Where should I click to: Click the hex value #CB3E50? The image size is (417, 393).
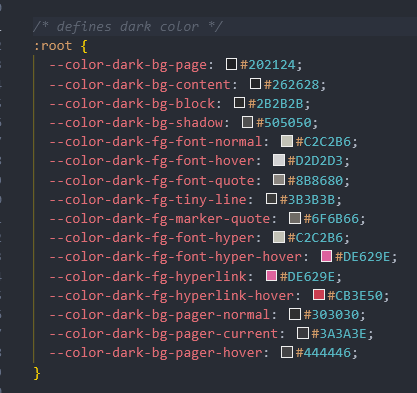(355, 296)
